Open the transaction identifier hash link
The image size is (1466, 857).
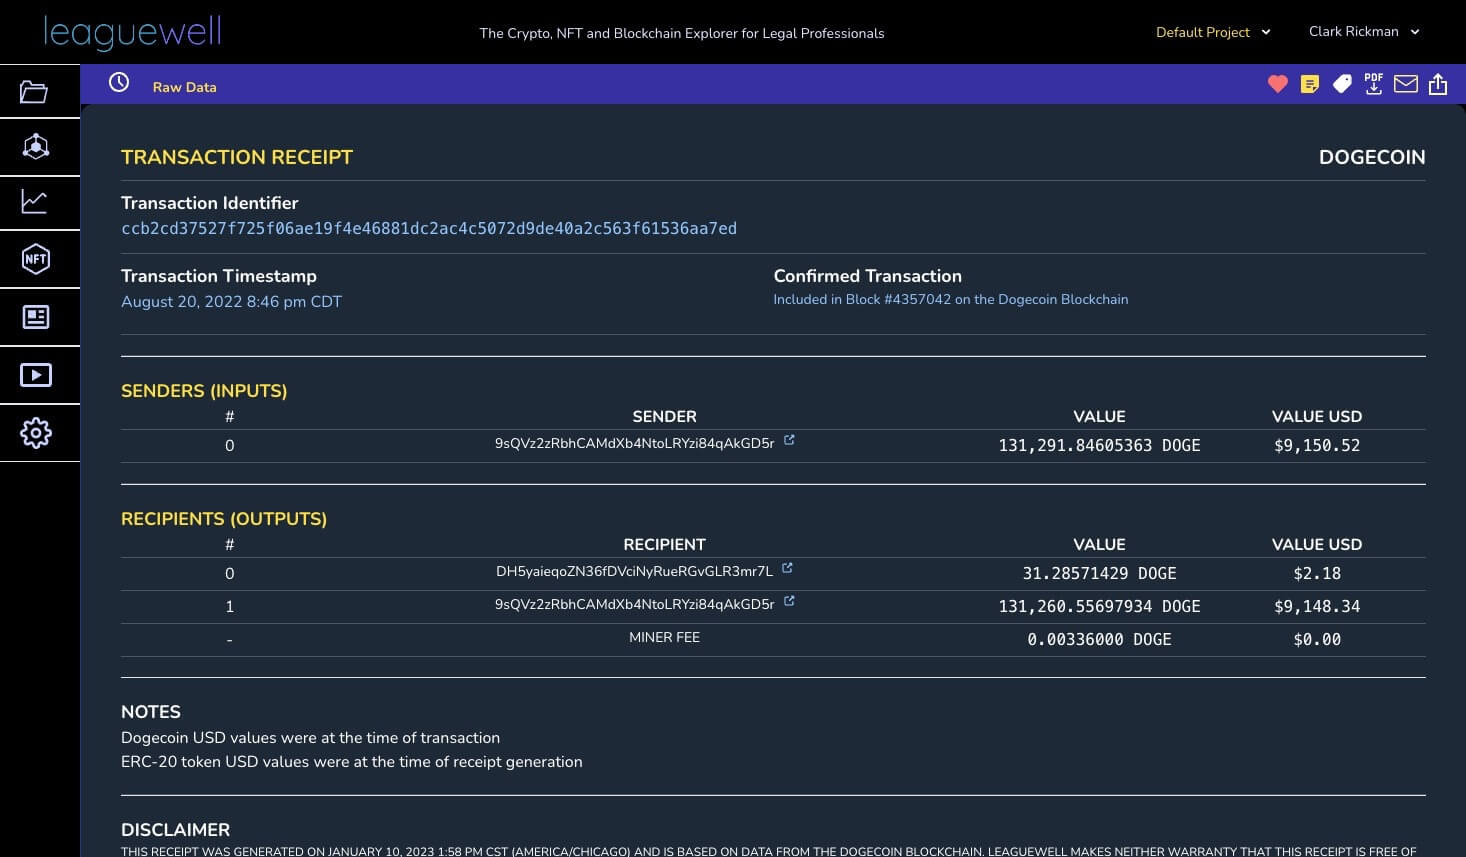(429, 228)
